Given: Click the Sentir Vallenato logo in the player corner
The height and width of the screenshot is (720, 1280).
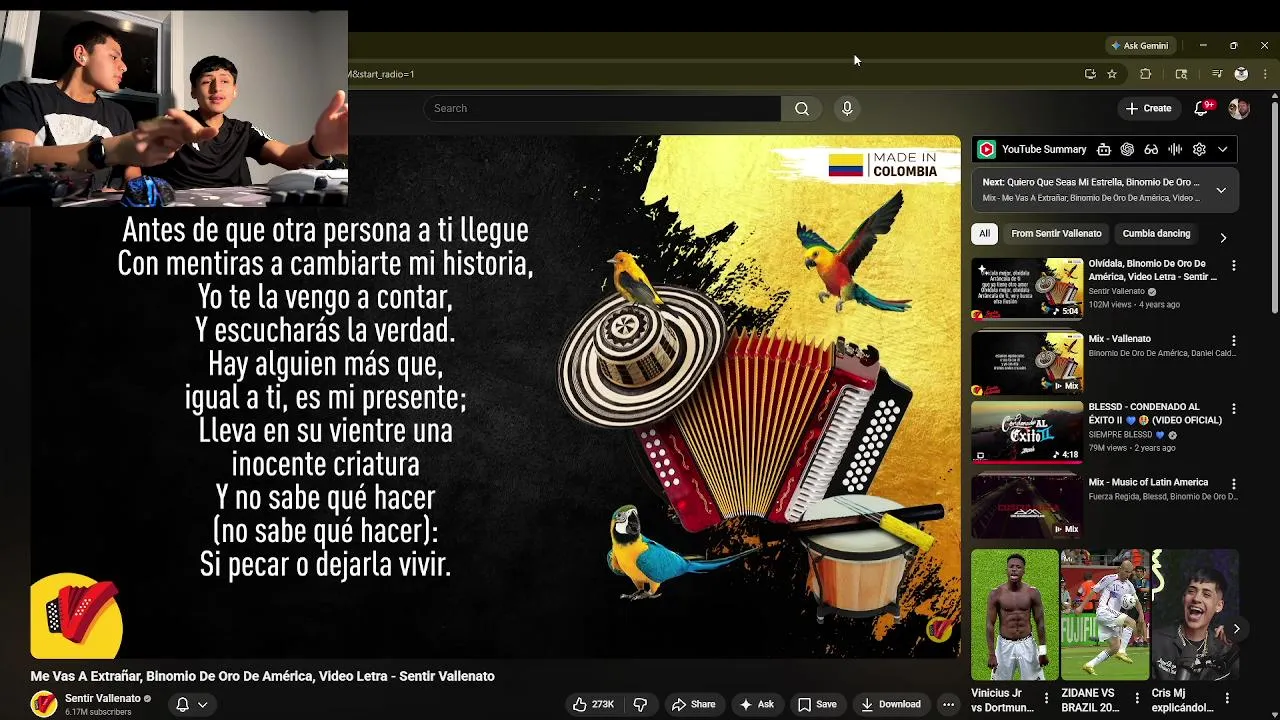Looking at the screenshot, I should coord(940,630).
